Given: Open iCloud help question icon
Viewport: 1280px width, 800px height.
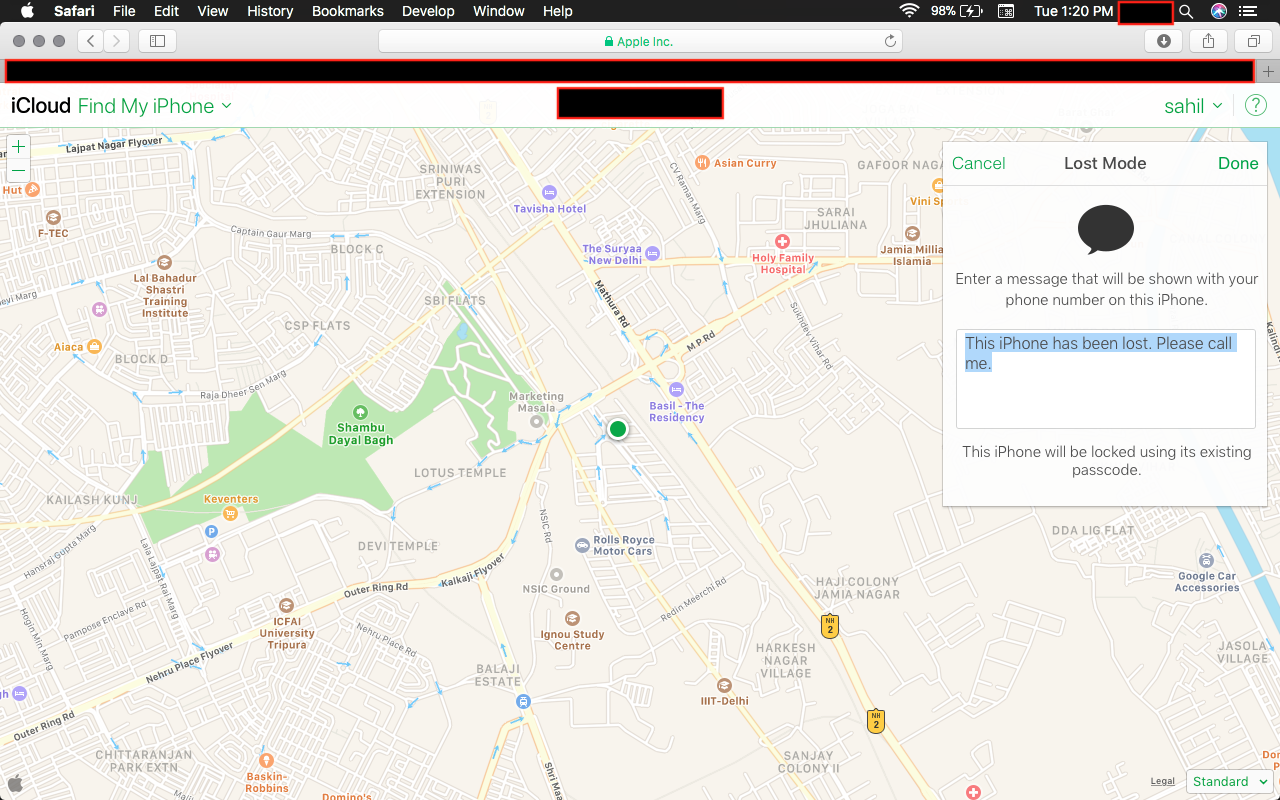Looking at the screenshot, I should click(1256, 106).
